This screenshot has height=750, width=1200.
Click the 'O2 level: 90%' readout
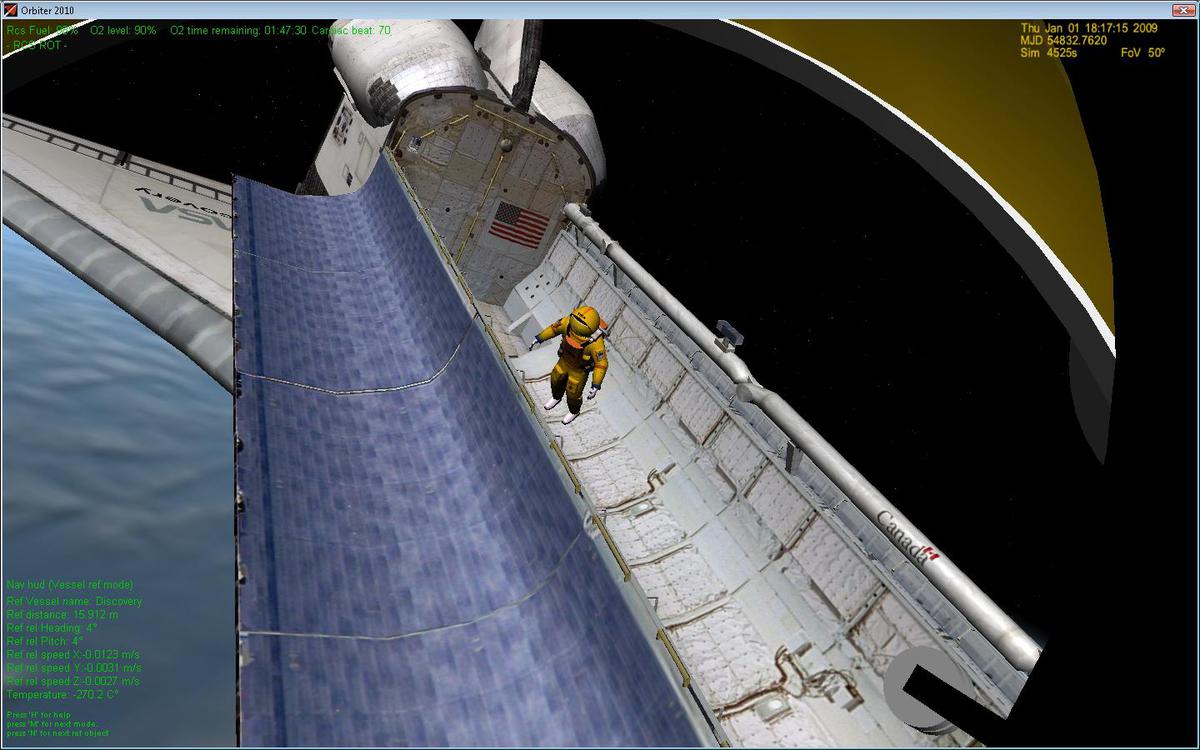[123, 31]
